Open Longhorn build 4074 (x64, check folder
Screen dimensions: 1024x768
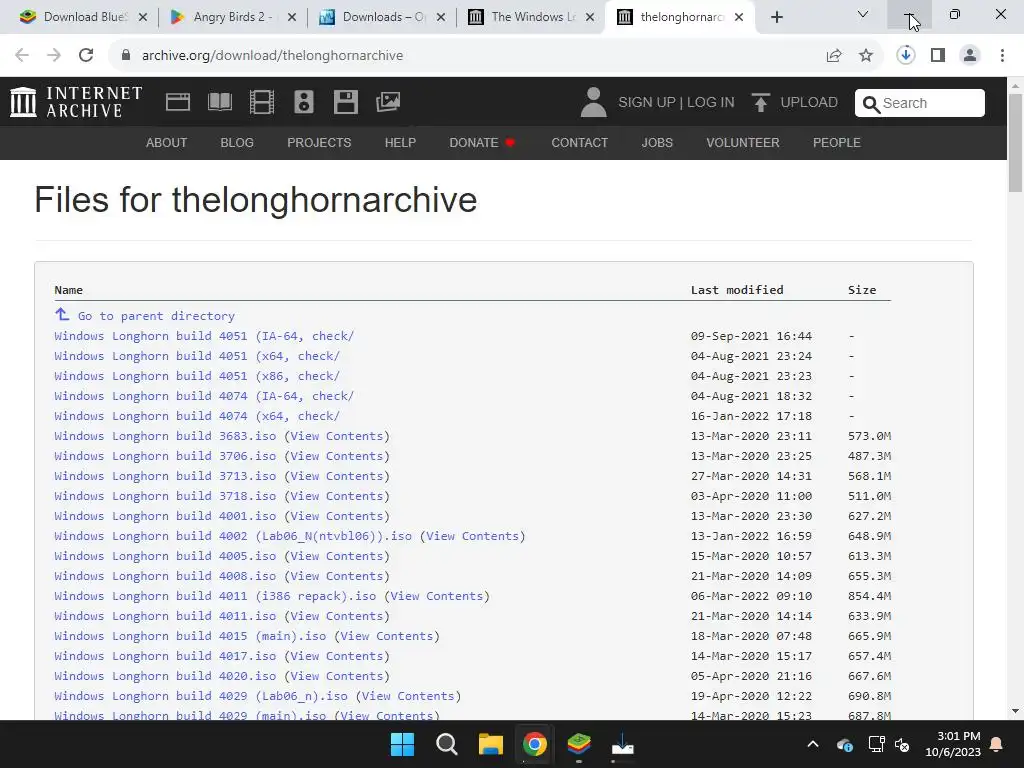(x=197, y=416)
